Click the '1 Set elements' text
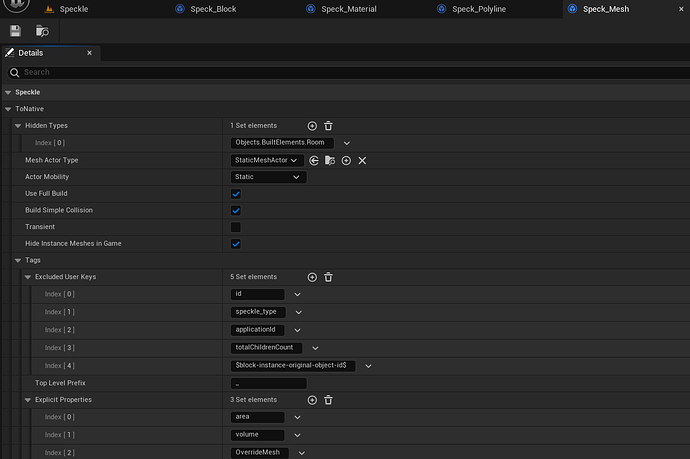This screenshot has height=459, width=690. (x=253, y=125)
